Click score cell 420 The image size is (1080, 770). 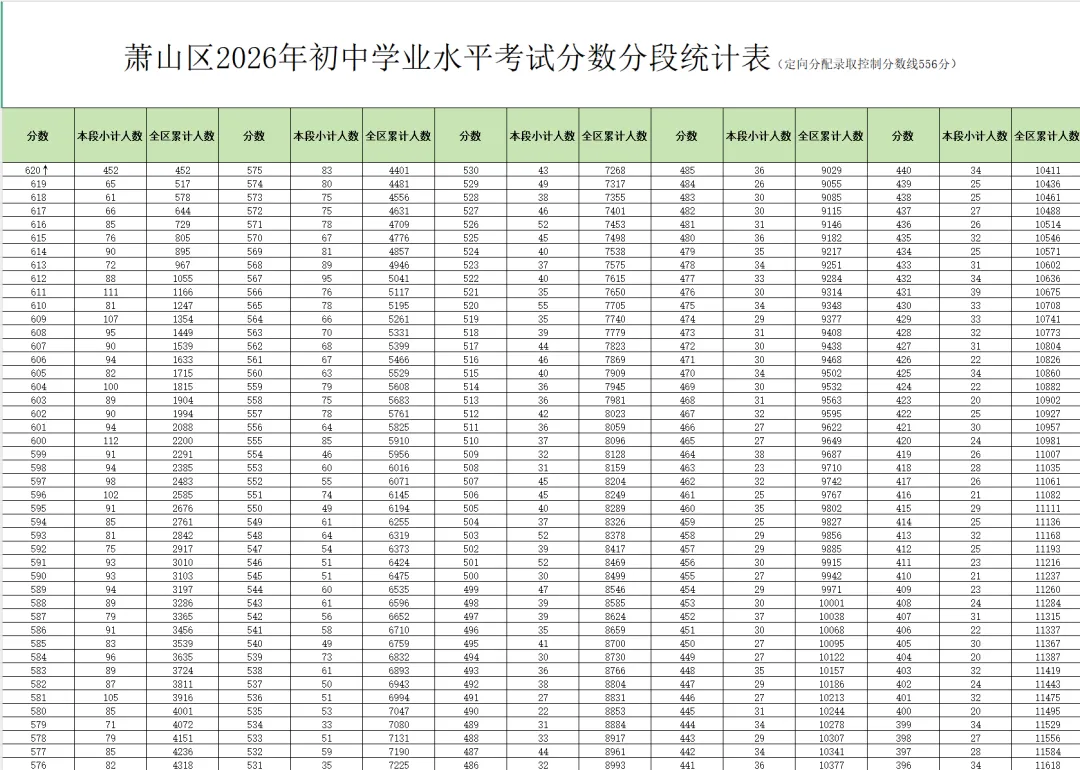click(x=903, y=441)
